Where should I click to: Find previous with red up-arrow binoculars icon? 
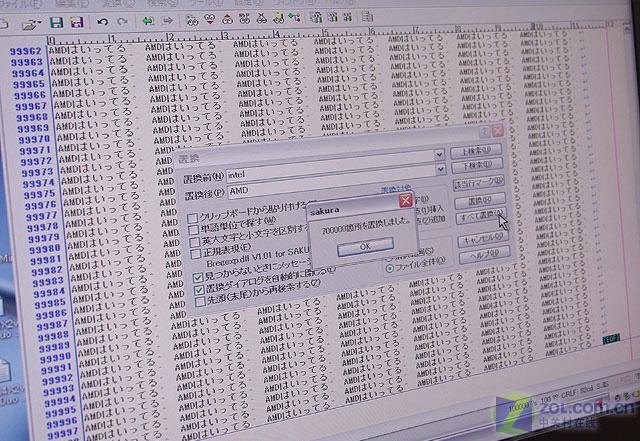227,19
